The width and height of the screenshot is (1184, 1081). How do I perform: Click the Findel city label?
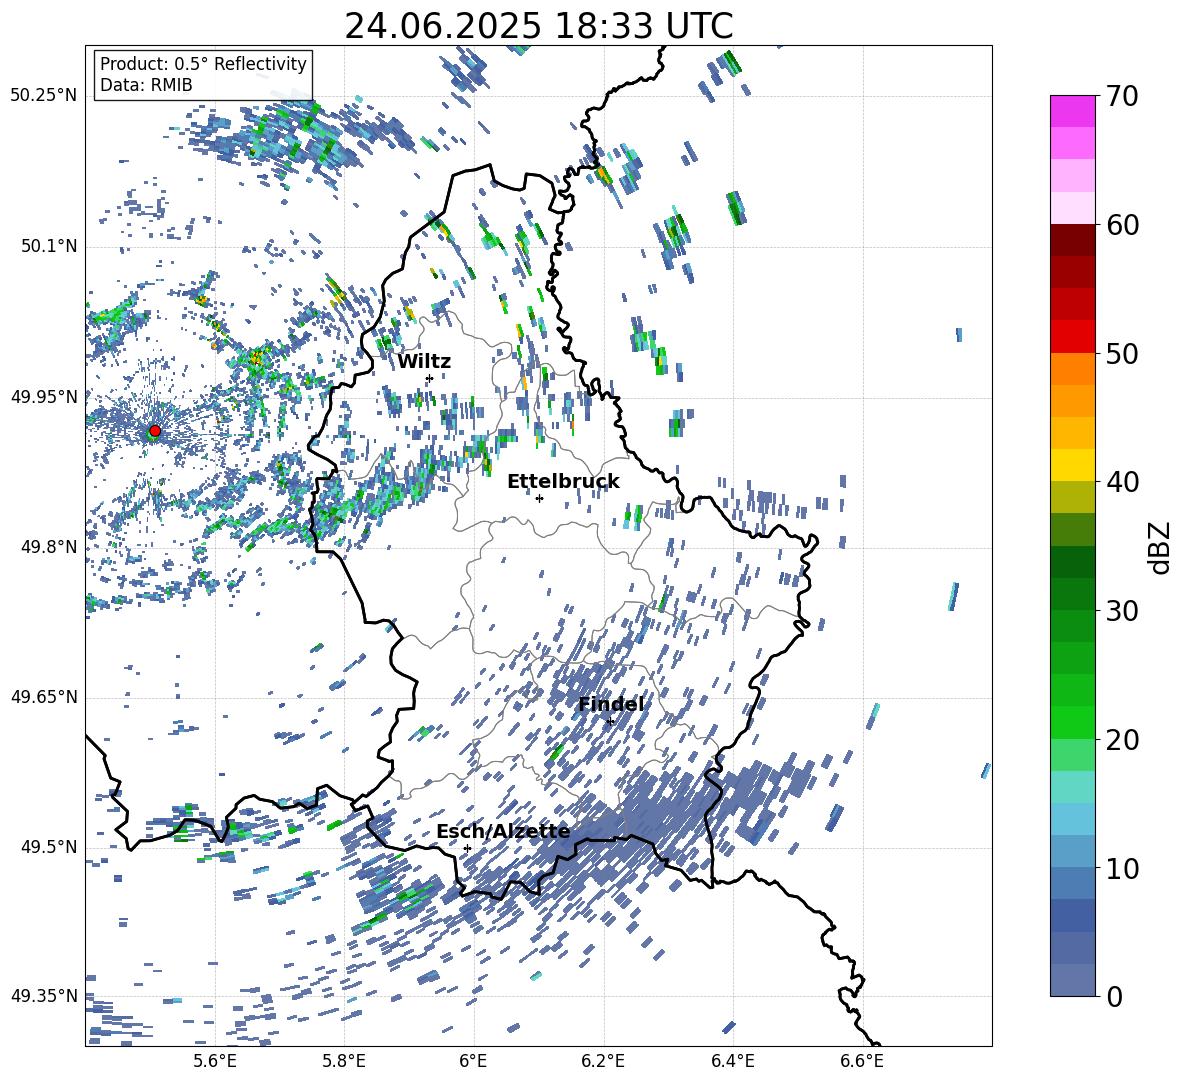pyautogui.click(x=611, y=704)
